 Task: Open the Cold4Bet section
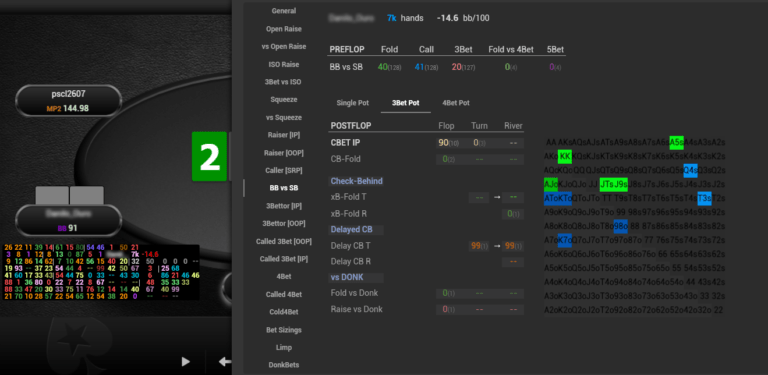click(x=284, y=312)
